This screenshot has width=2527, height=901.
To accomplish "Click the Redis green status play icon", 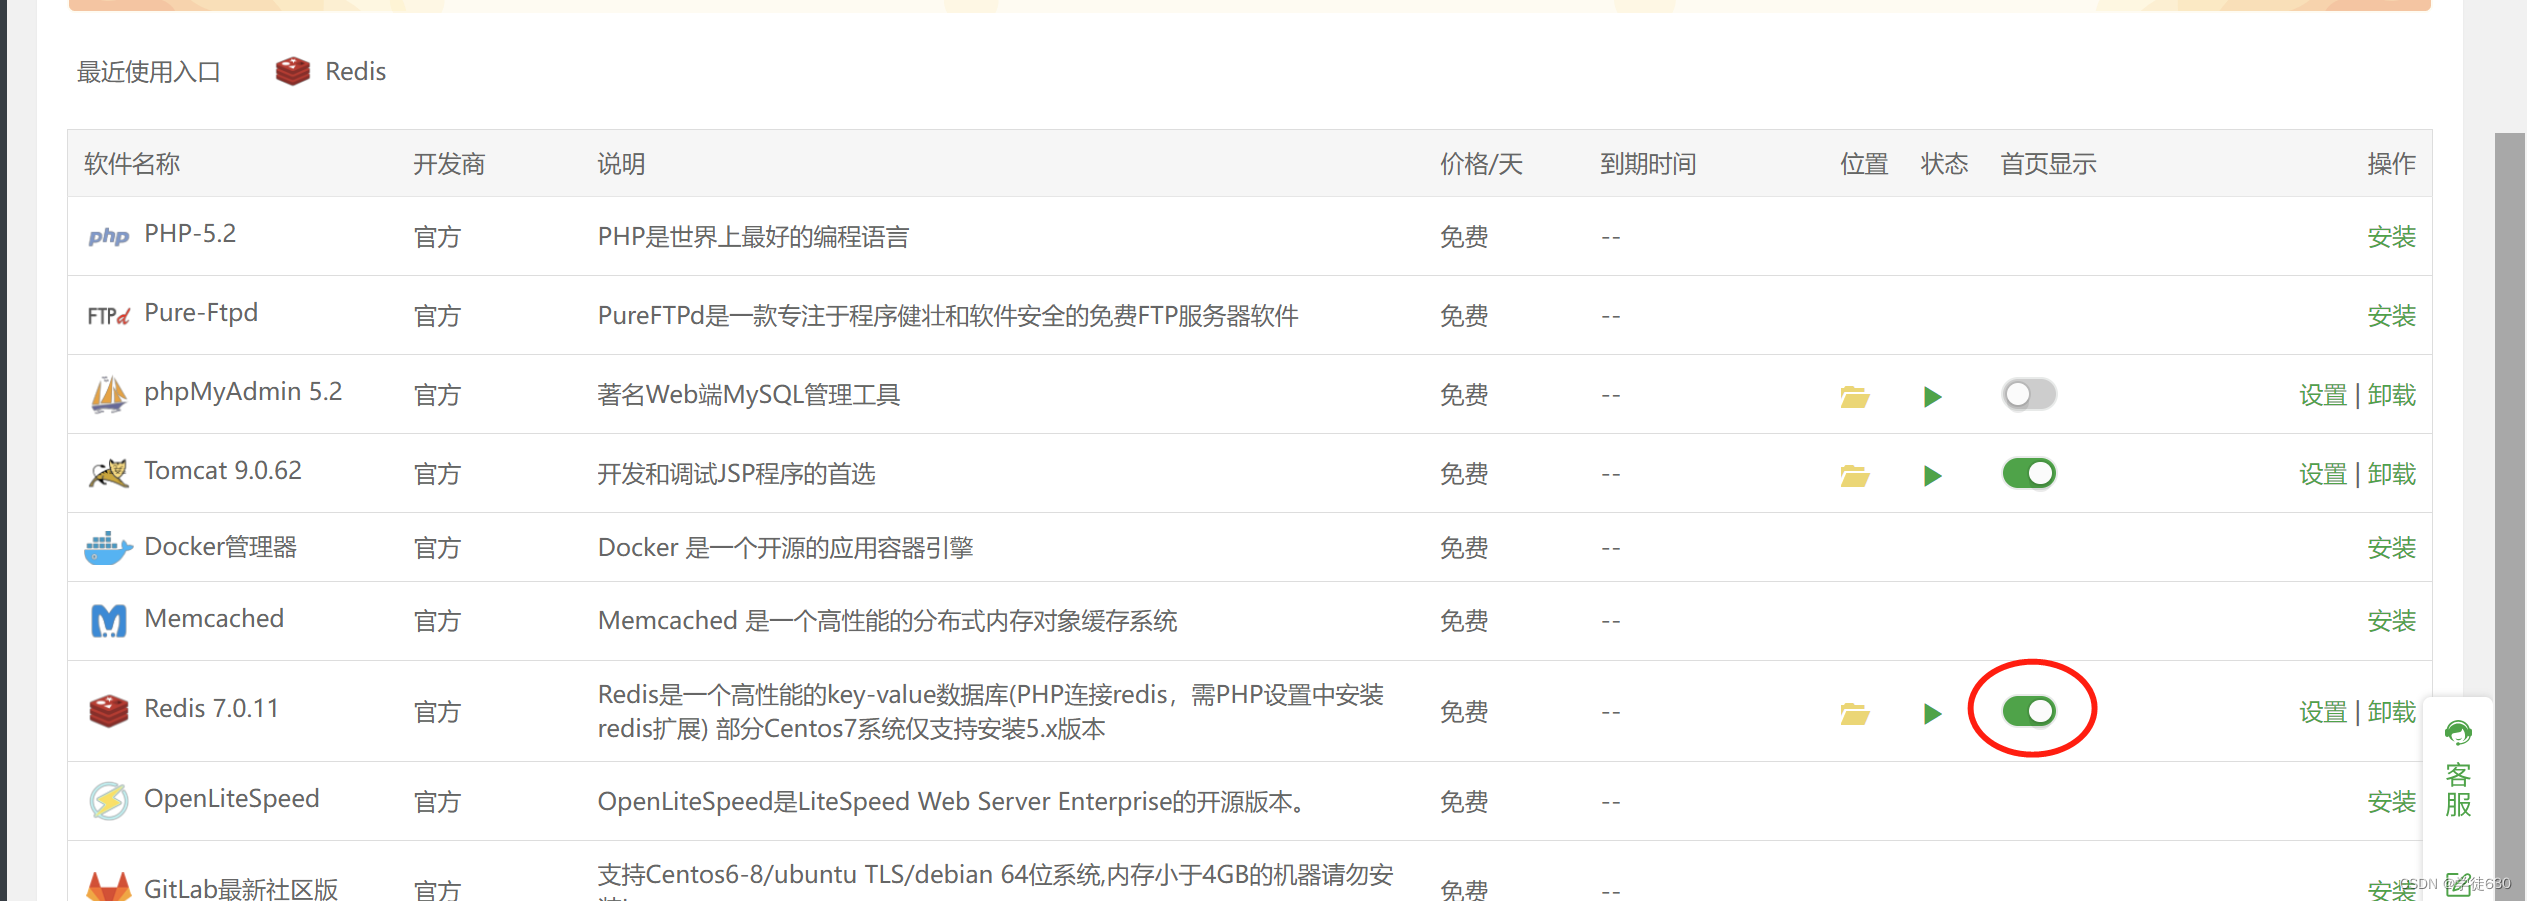I will click(x=1932, y=713).
